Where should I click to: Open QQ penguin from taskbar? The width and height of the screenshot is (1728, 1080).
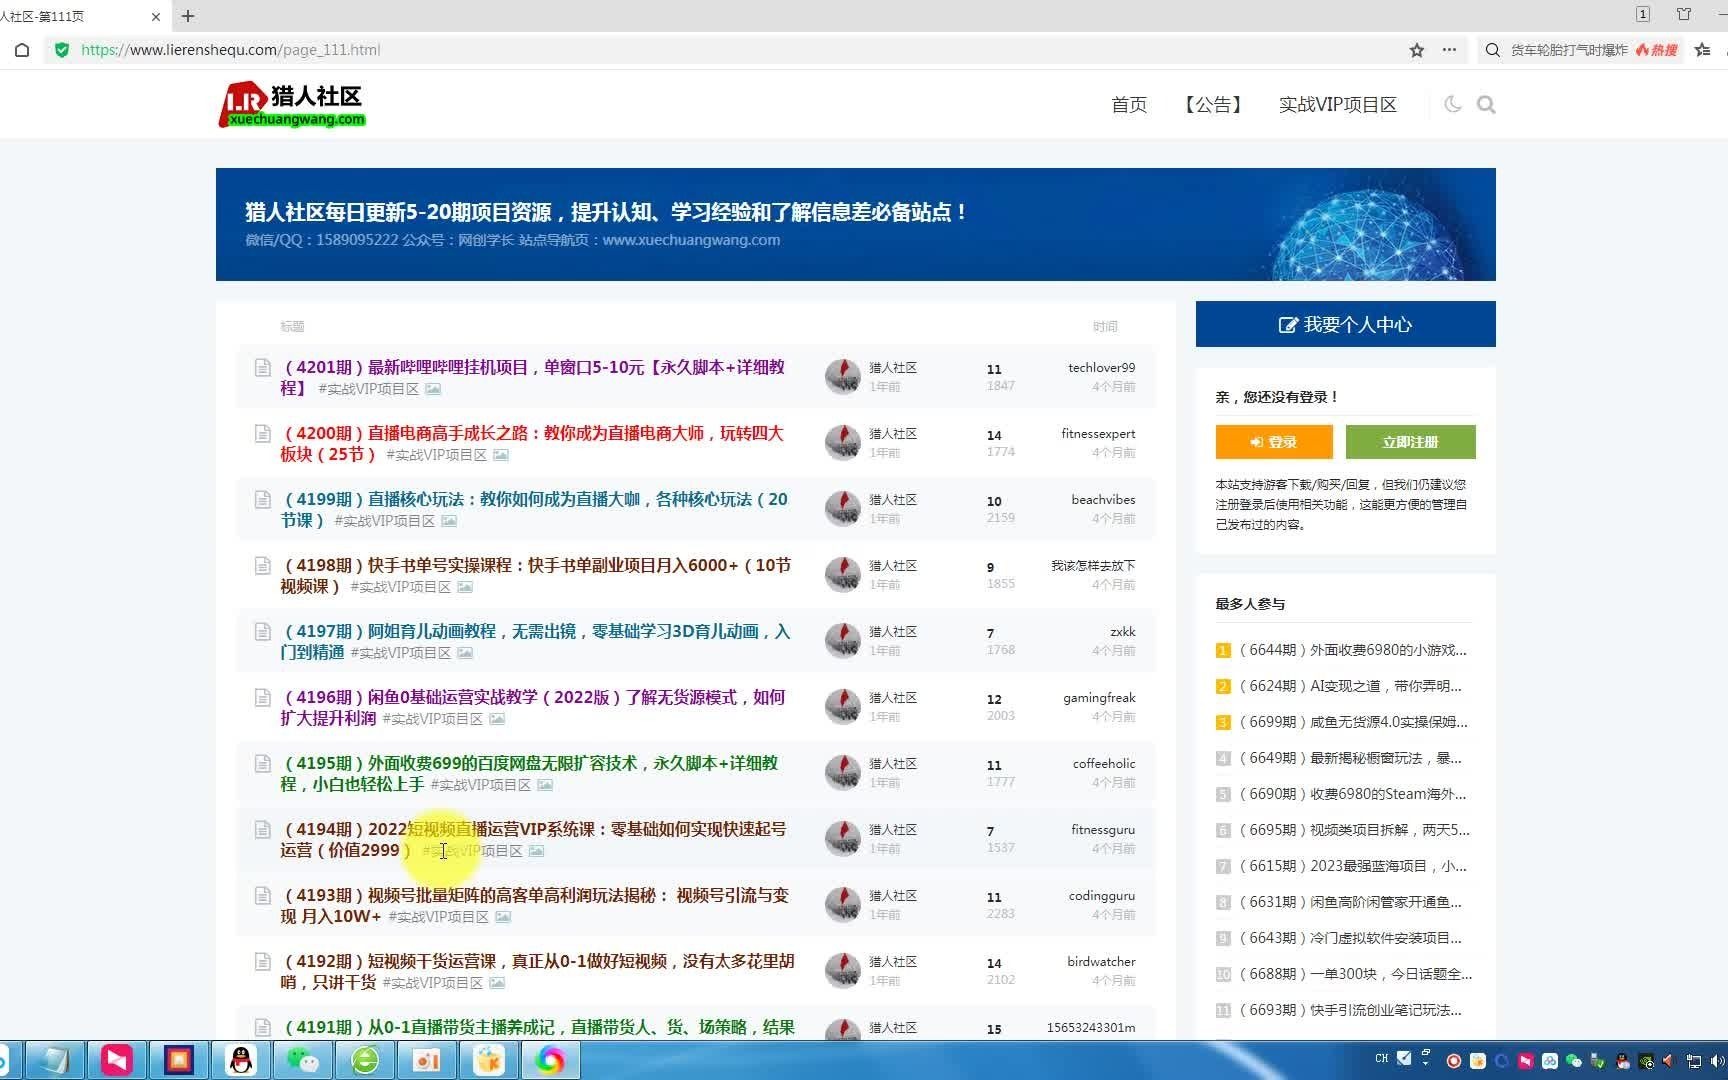tap(240, 1060)
